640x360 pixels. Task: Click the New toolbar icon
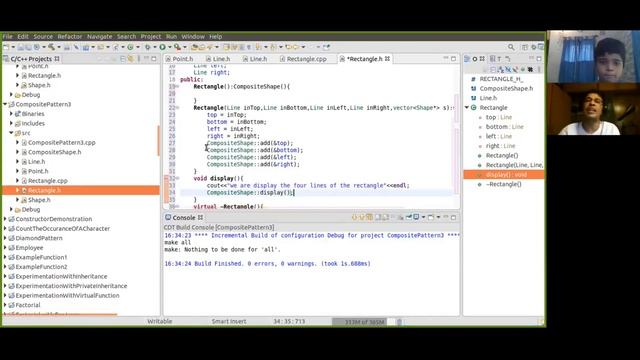coord(6,47)
